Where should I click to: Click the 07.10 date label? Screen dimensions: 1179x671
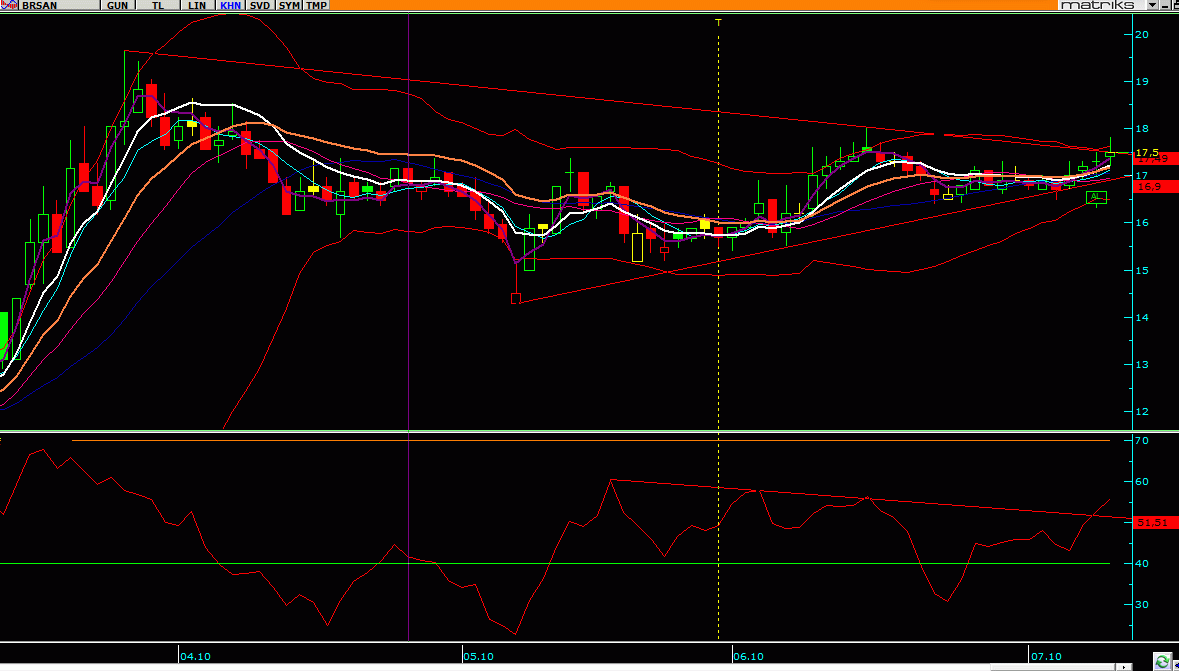point(1047,656)
